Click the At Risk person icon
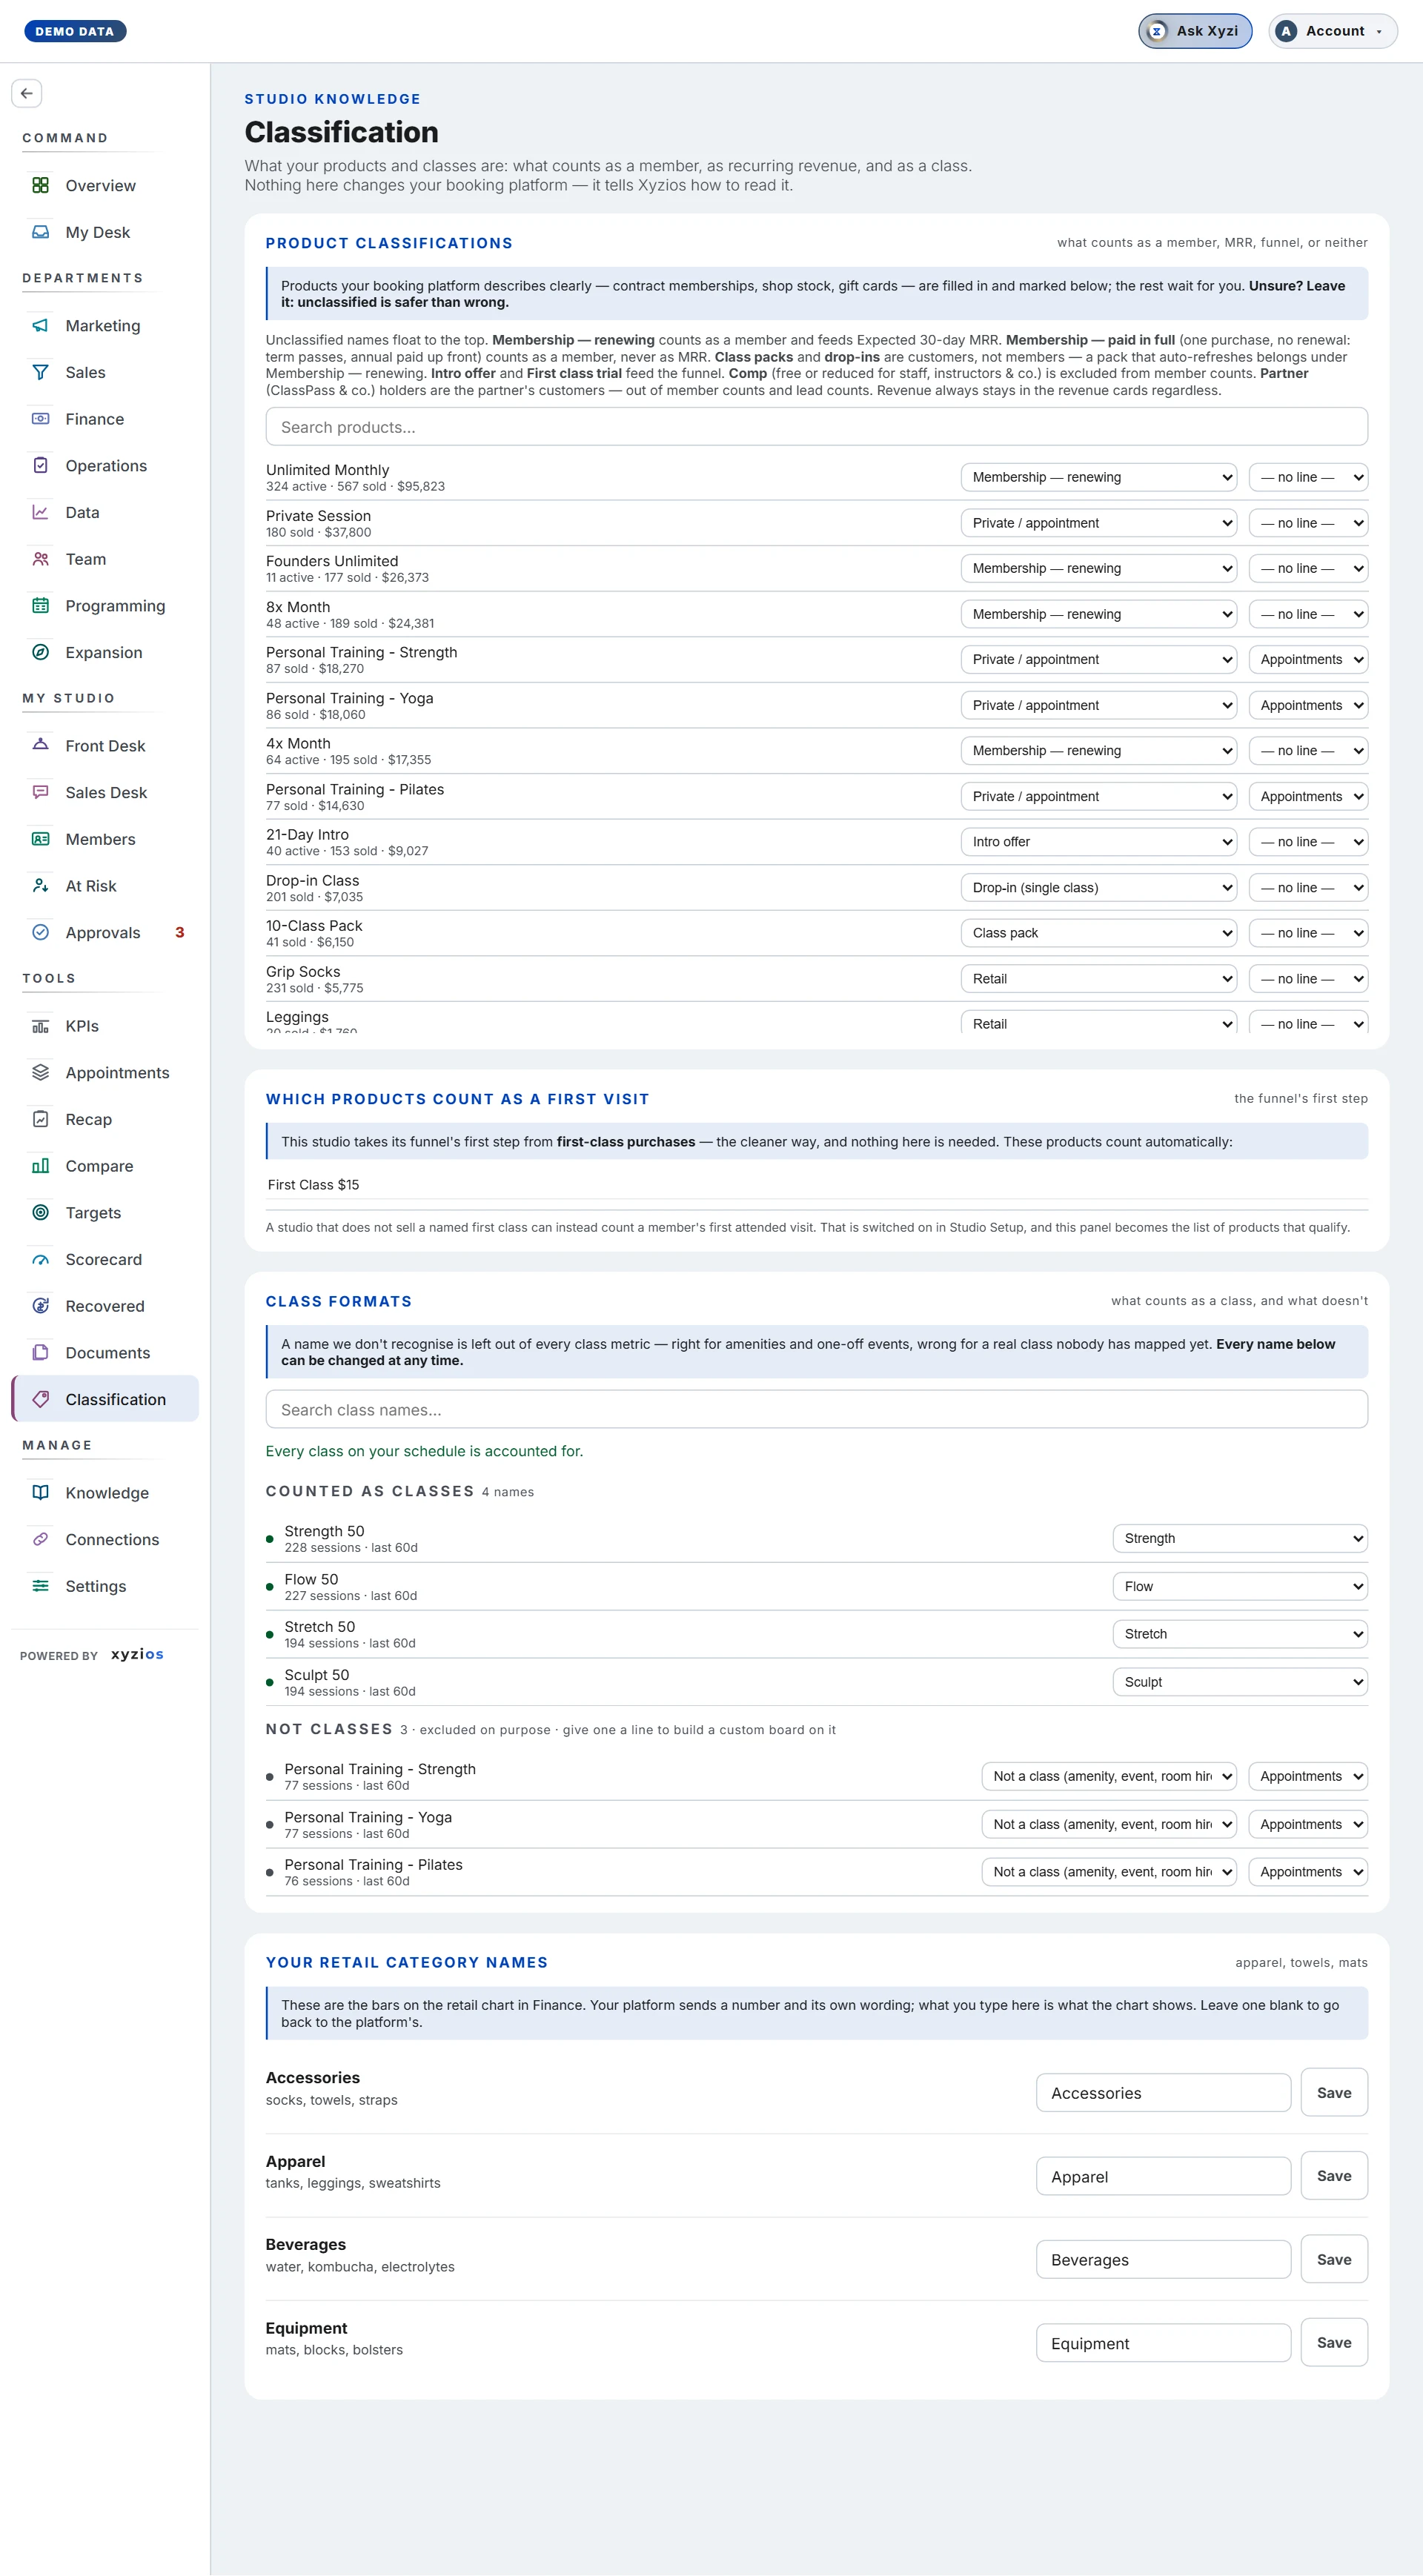The width and height of the screenshot is (1423, 2576). [40, 885]
